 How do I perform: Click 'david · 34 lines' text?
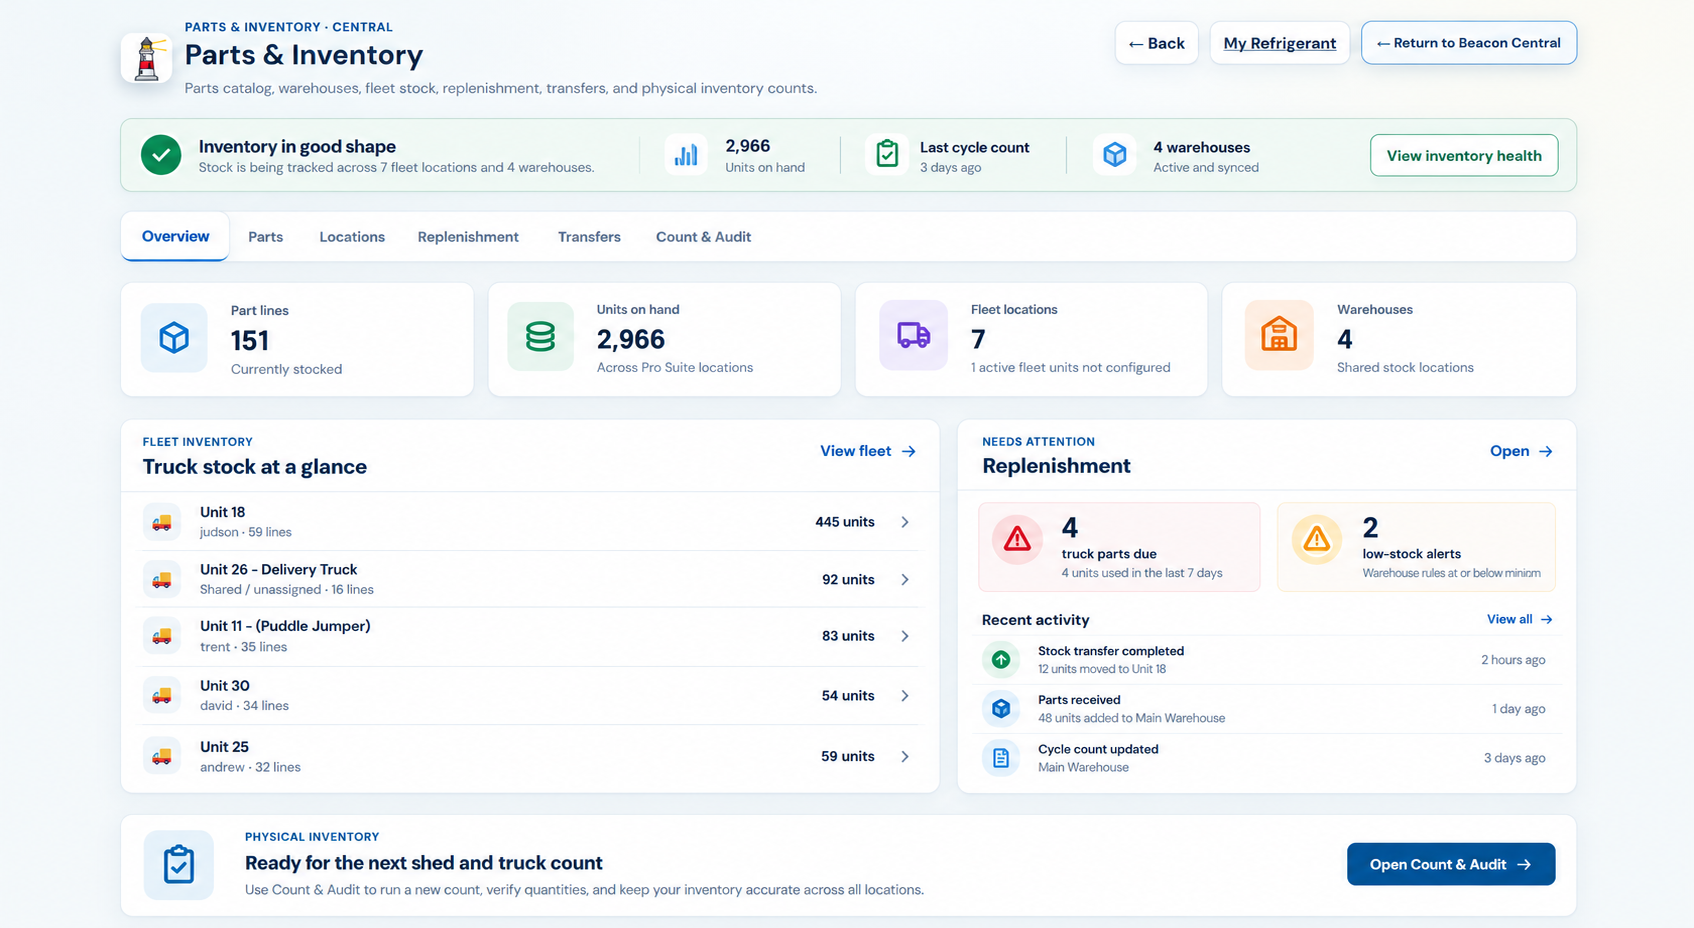(x=244, y=706)
